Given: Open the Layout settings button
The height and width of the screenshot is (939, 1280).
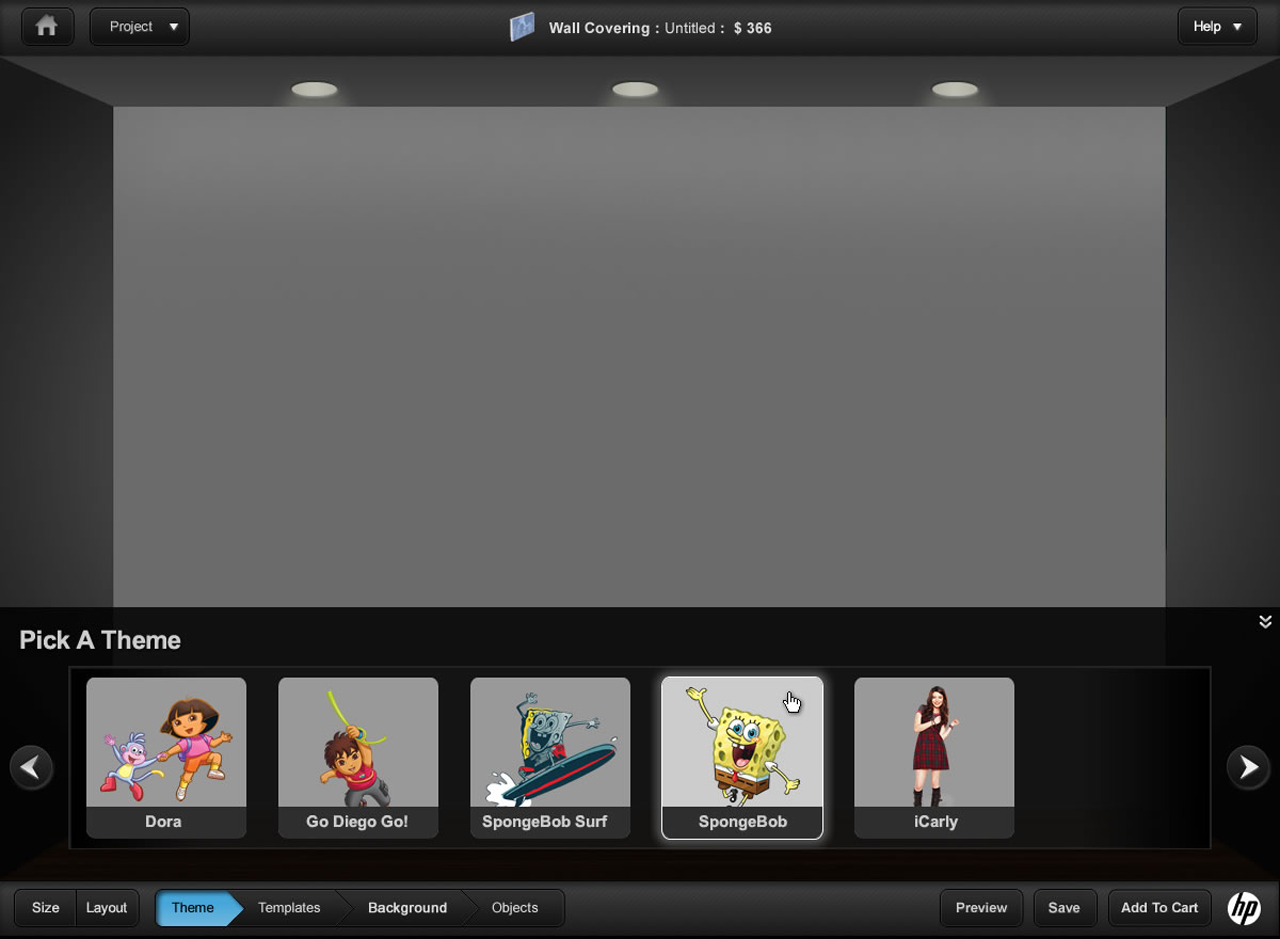Looking at the screenshot, I should pyautogui.click(x=107, y=908).
